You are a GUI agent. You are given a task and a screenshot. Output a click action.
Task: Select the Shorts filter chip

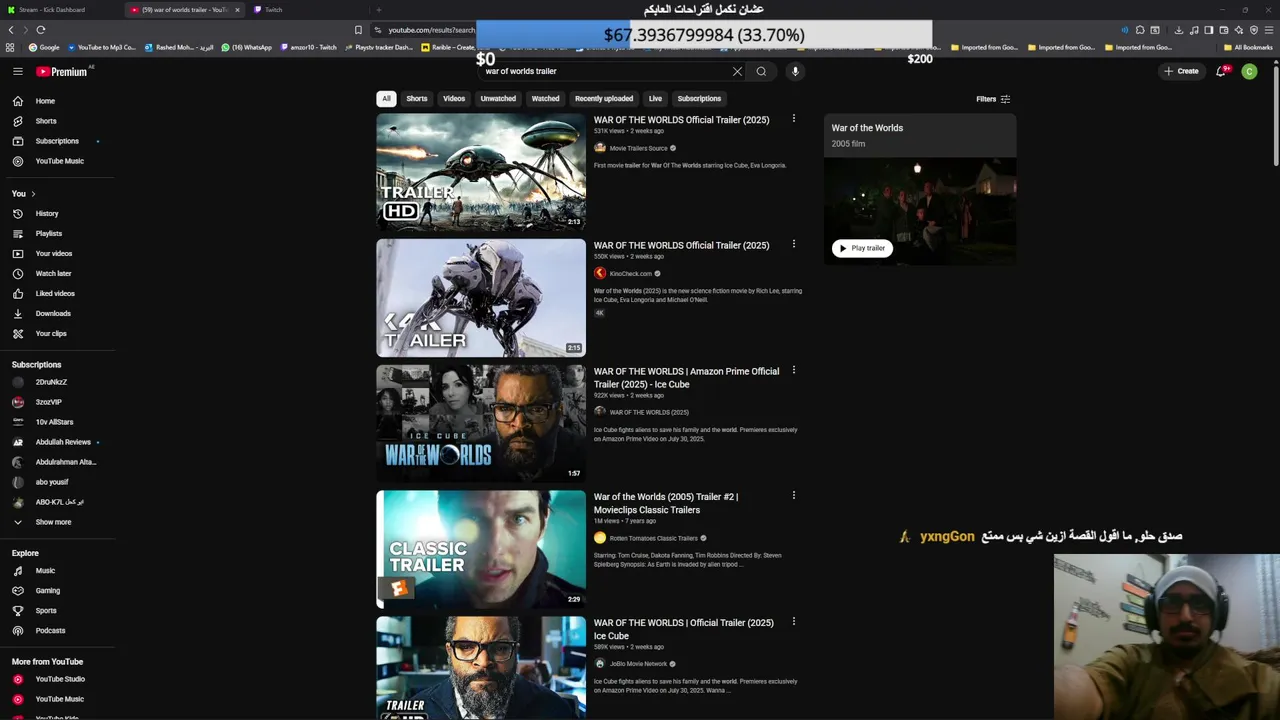tap(417, 98)
